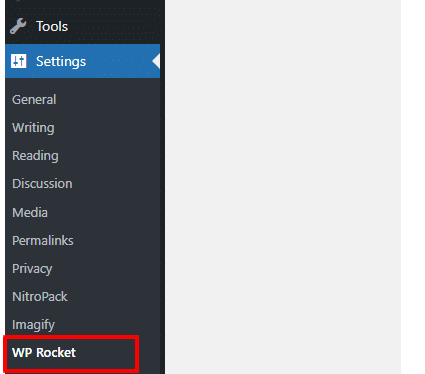Click the Settings sliders icon

pyautogui.click(x=18, y=61)
